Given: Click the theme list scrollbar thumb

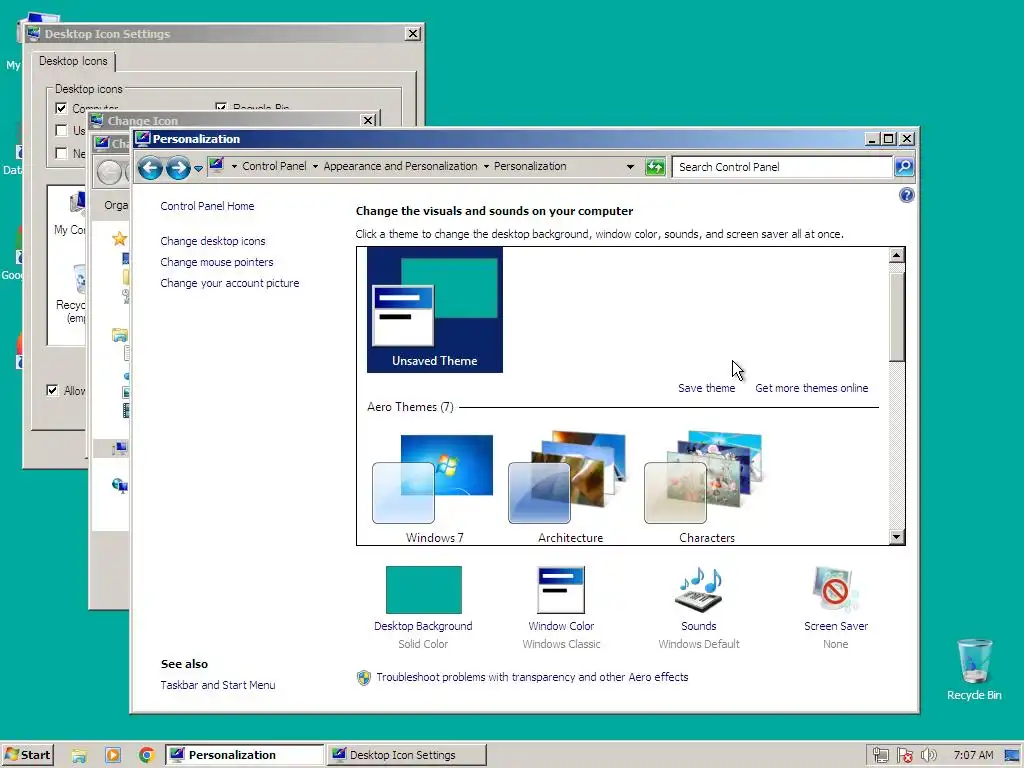Looking at the screenshot, I should pos(897,317).
